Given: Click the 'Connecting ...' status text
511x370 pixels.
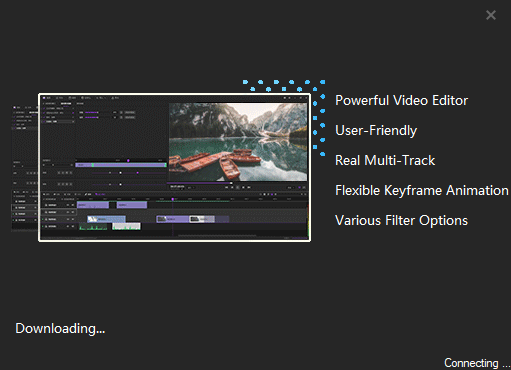Looking at the screenshot, I should pyautogui.click(x=476, y=363).
